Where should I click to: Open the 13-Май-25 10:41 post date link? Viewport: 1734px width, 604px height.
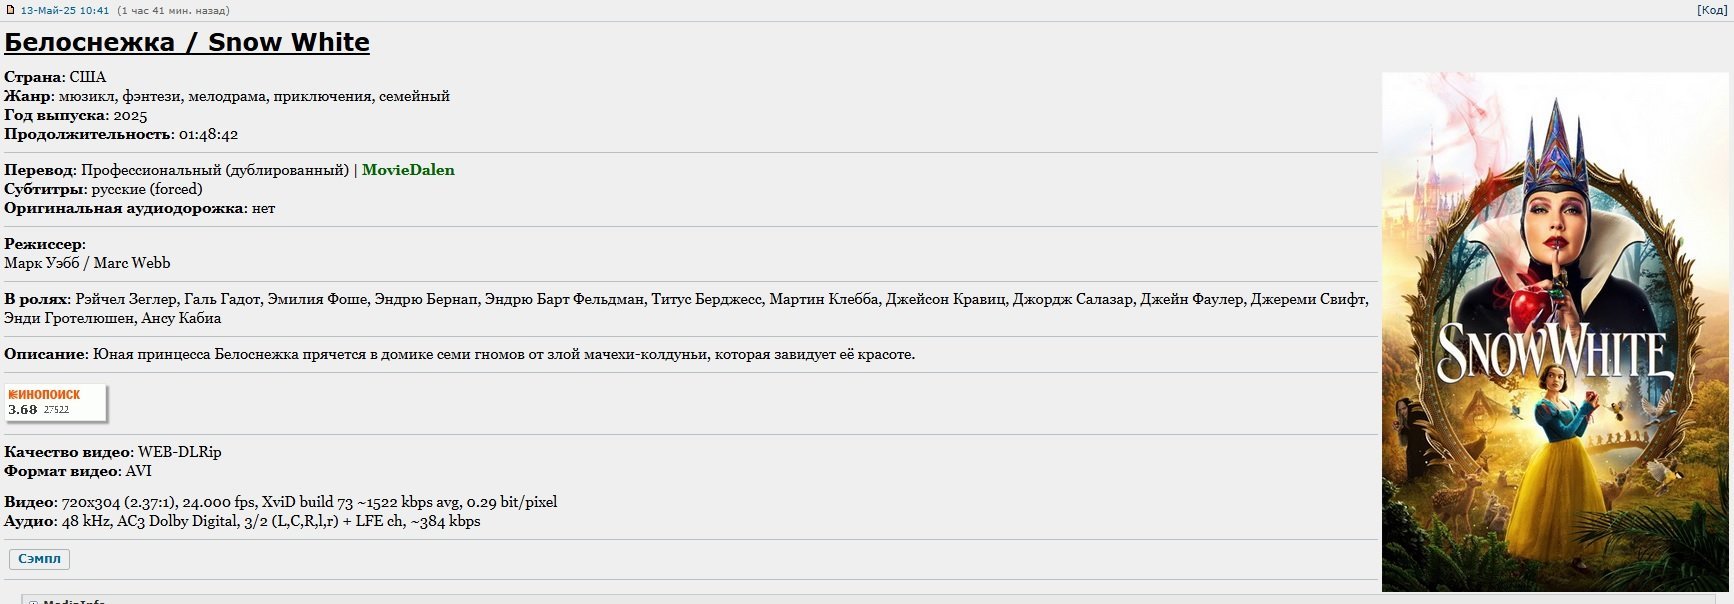pos(65,10)
